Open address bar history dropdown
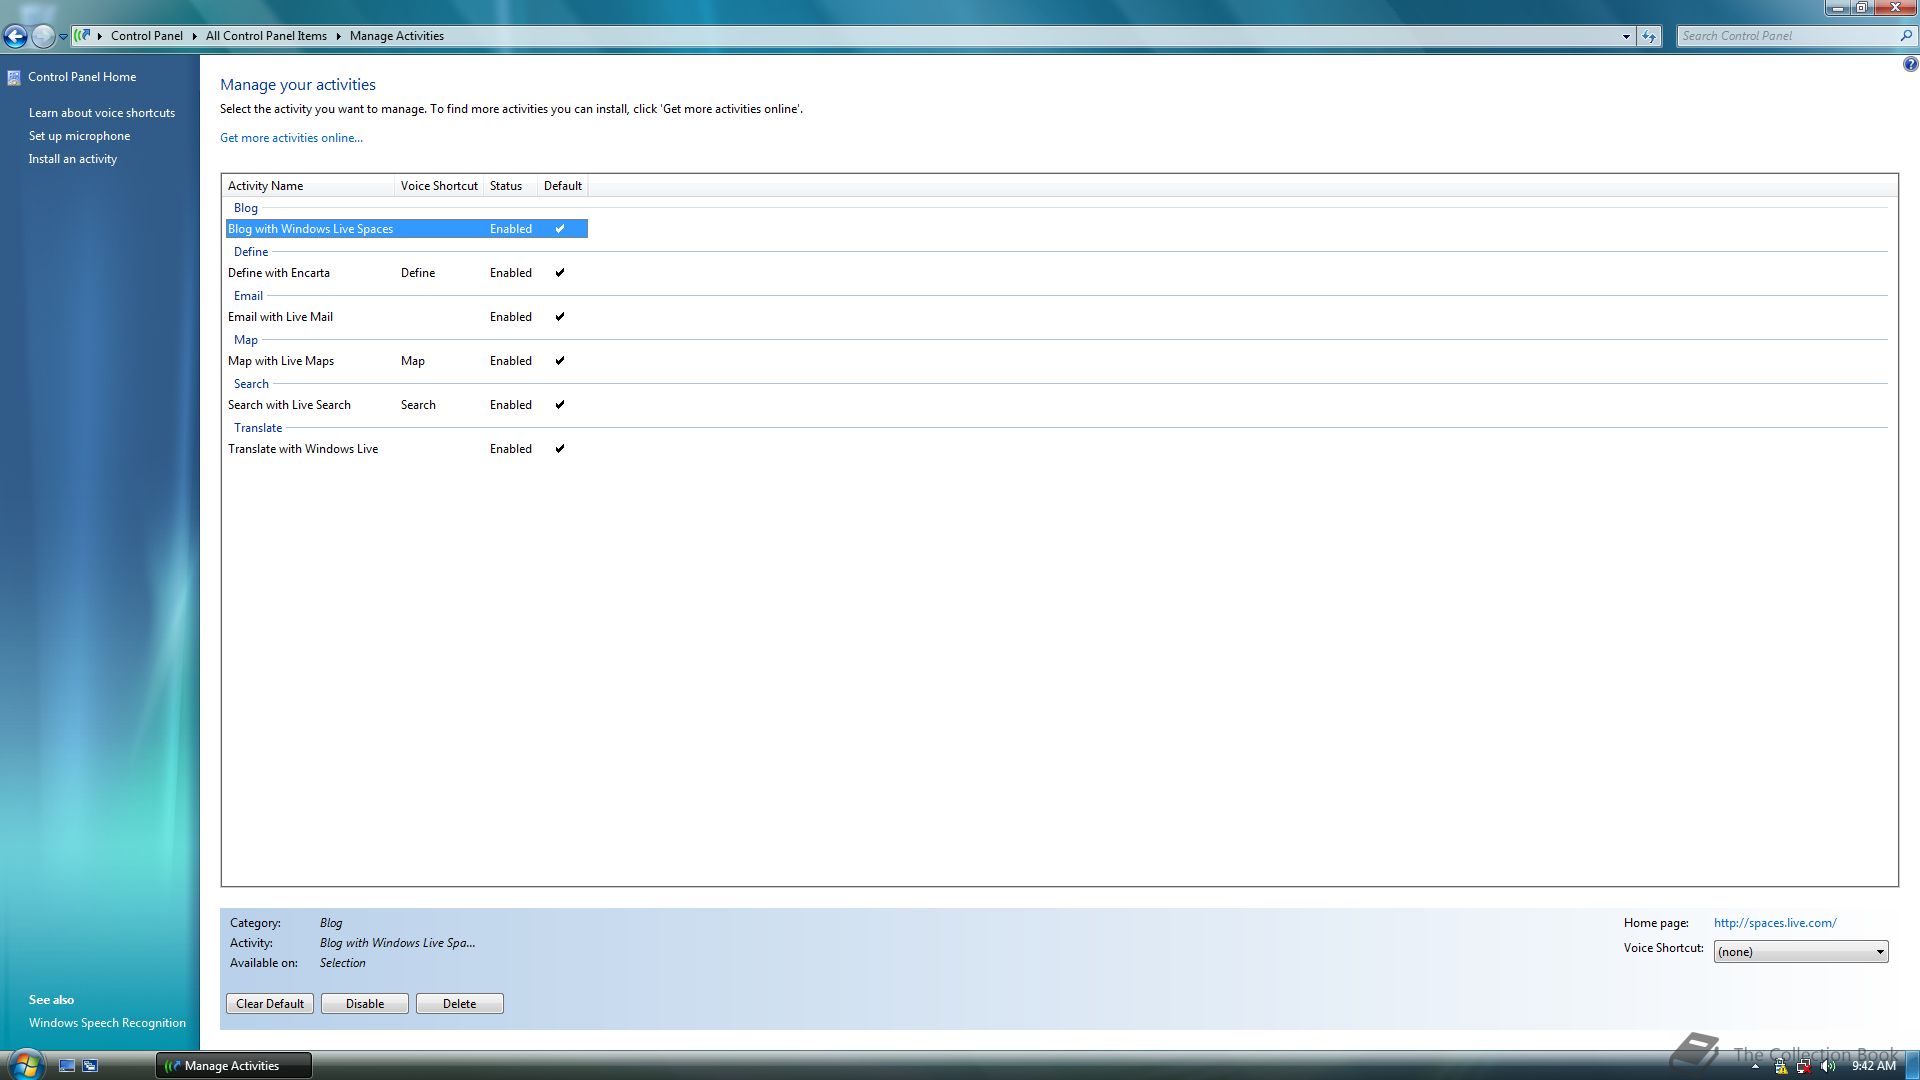The image size is (1920, 1080). (x=1626, y=36)
